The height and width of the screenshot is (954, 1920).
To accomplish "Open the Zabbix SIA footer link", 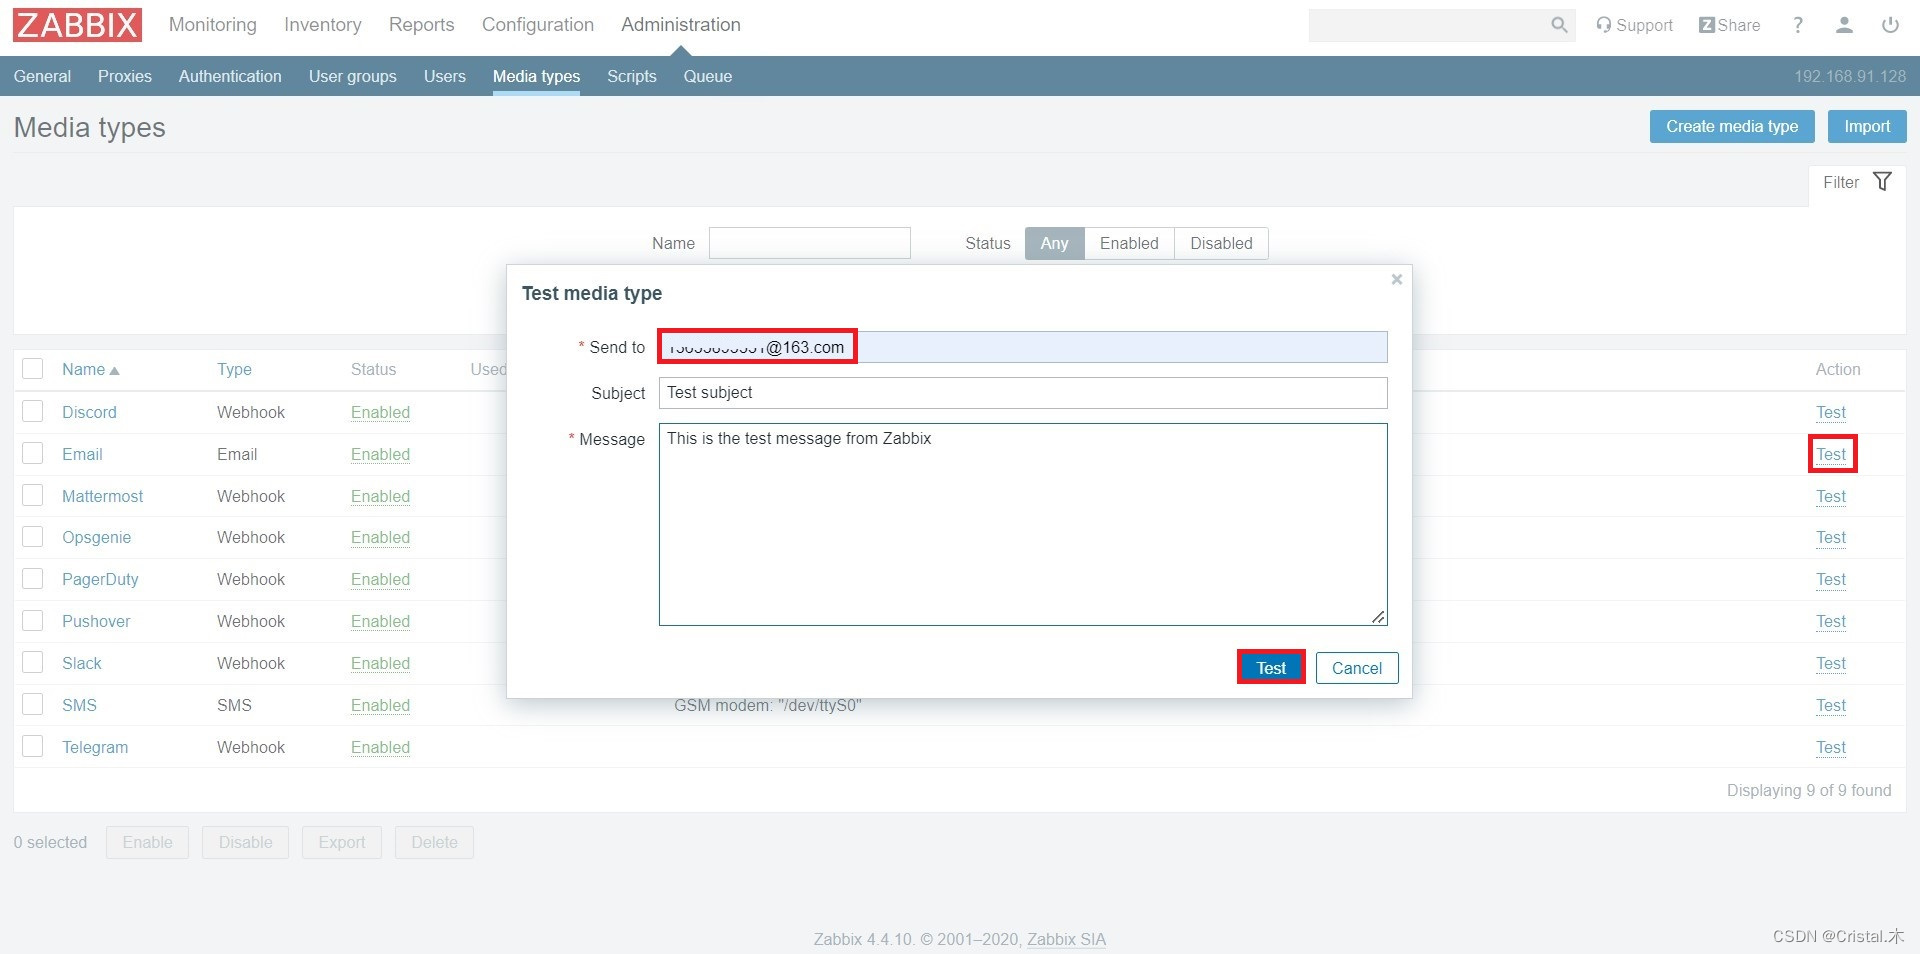I will point(1066,939).
